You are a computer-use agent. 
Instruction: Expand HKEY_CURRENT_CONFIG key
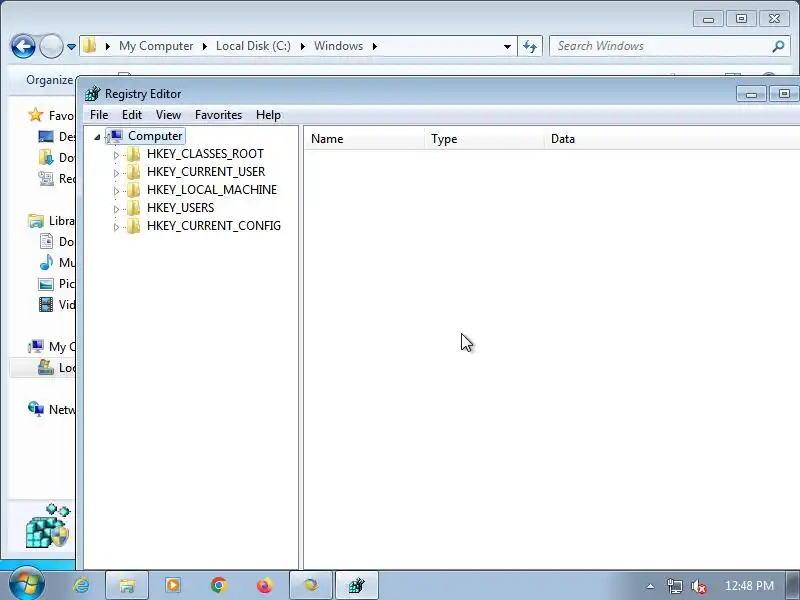tap(116, 227)
